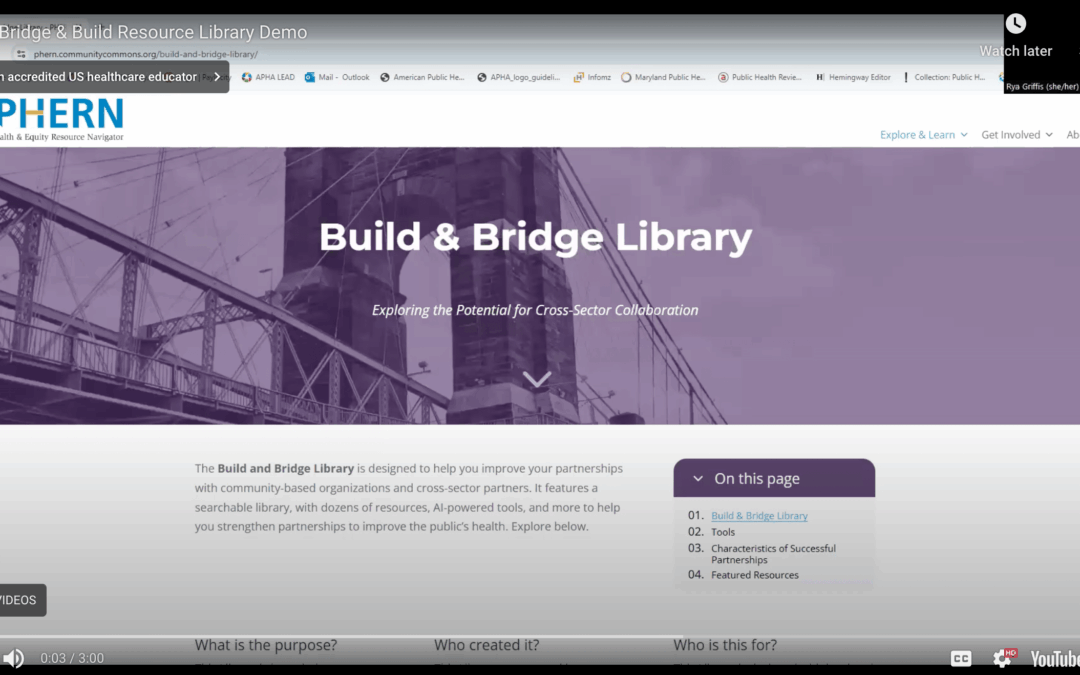Open the Build & Bridge Library page link
Viewport: 1080px width, 675px height.
758,515
